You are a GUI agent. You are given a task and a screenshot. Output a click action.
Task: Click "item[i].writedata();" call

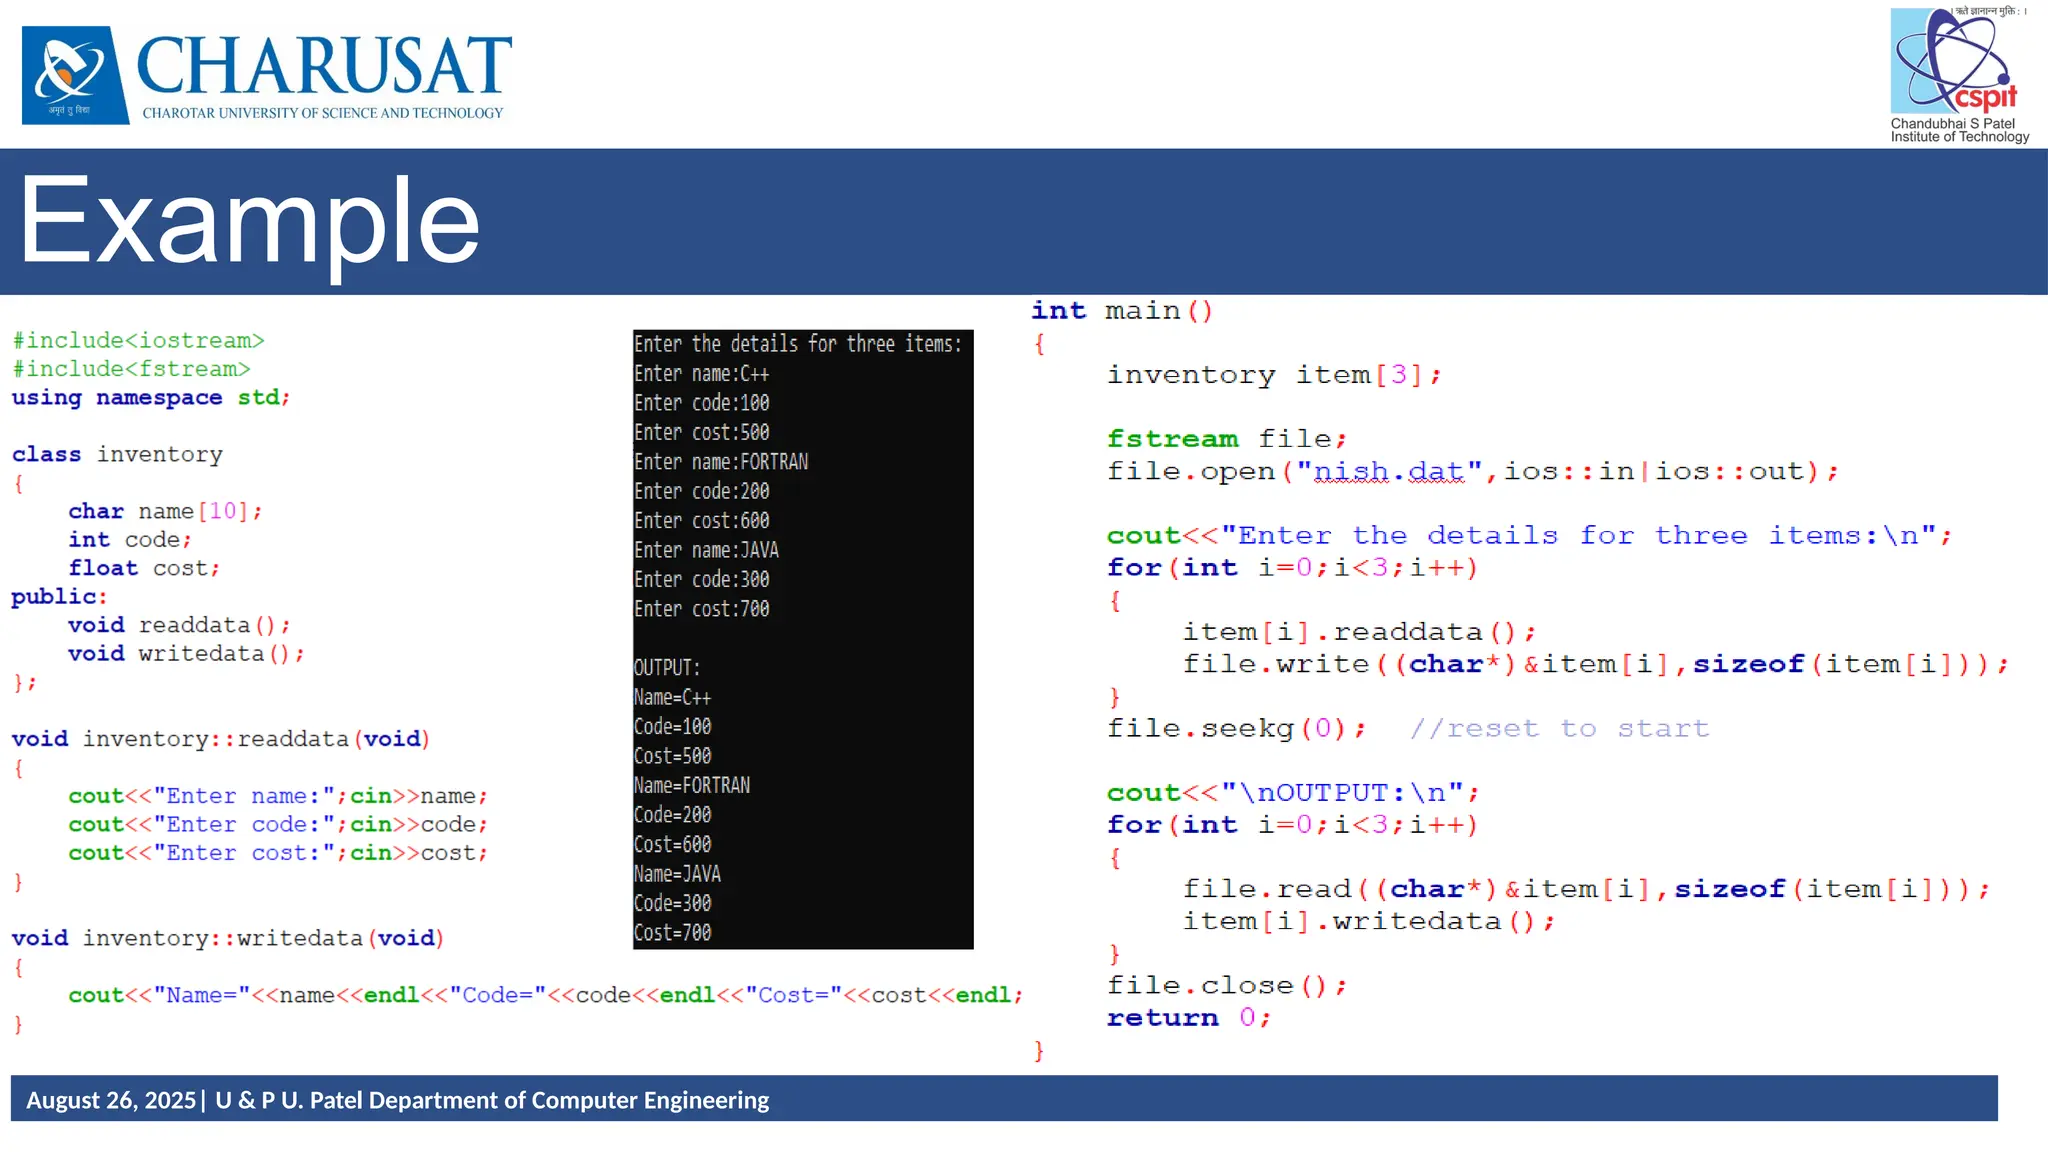point(1369,921)
